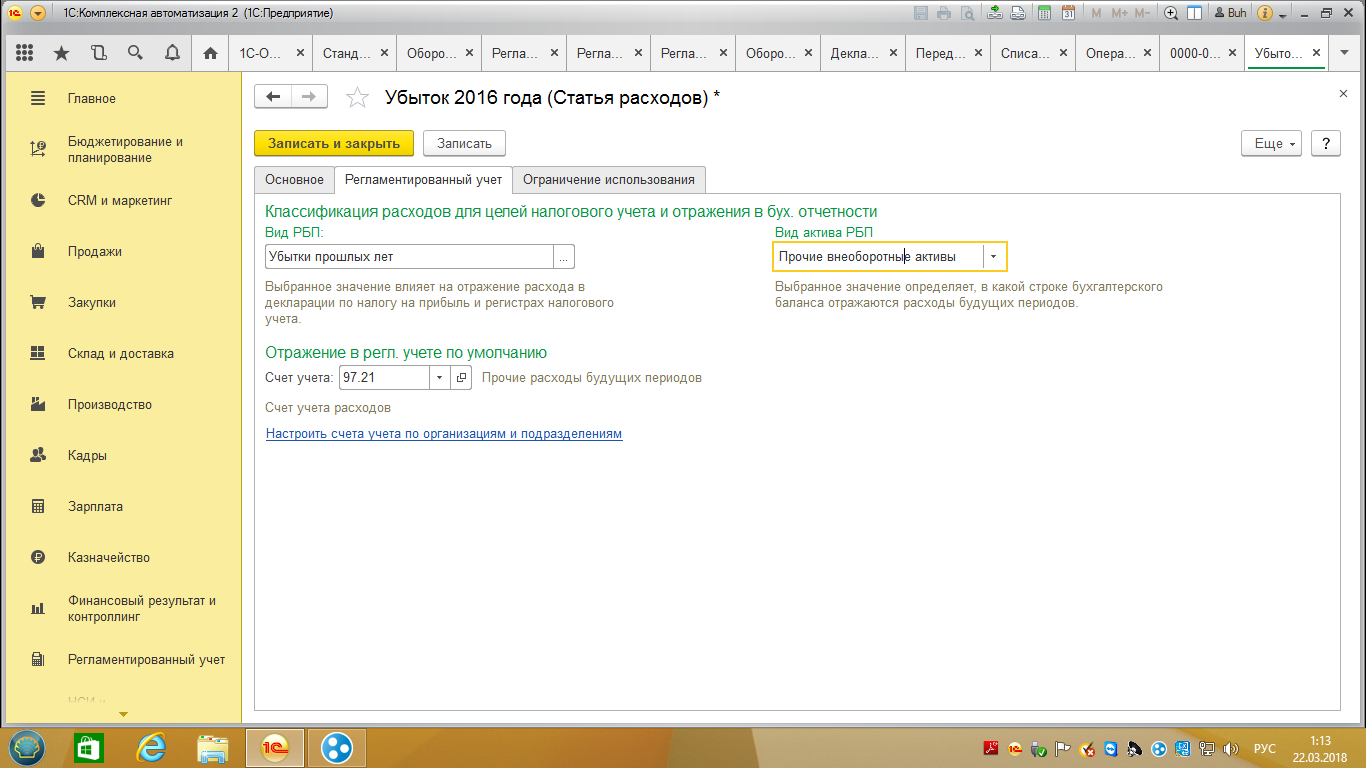Open the list of all open tabs dropdown
The image size is (1366, 768).
[1345, 53]
